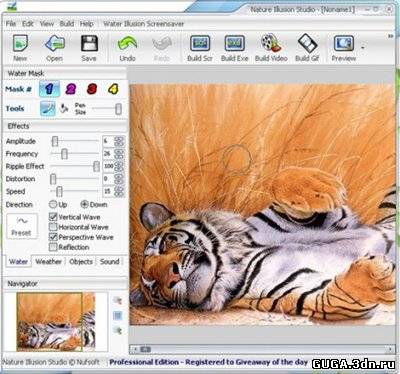Enable the Horizontal Wave checkbox
The height and width of the screenshot is (374, 400).
point(53,227)
